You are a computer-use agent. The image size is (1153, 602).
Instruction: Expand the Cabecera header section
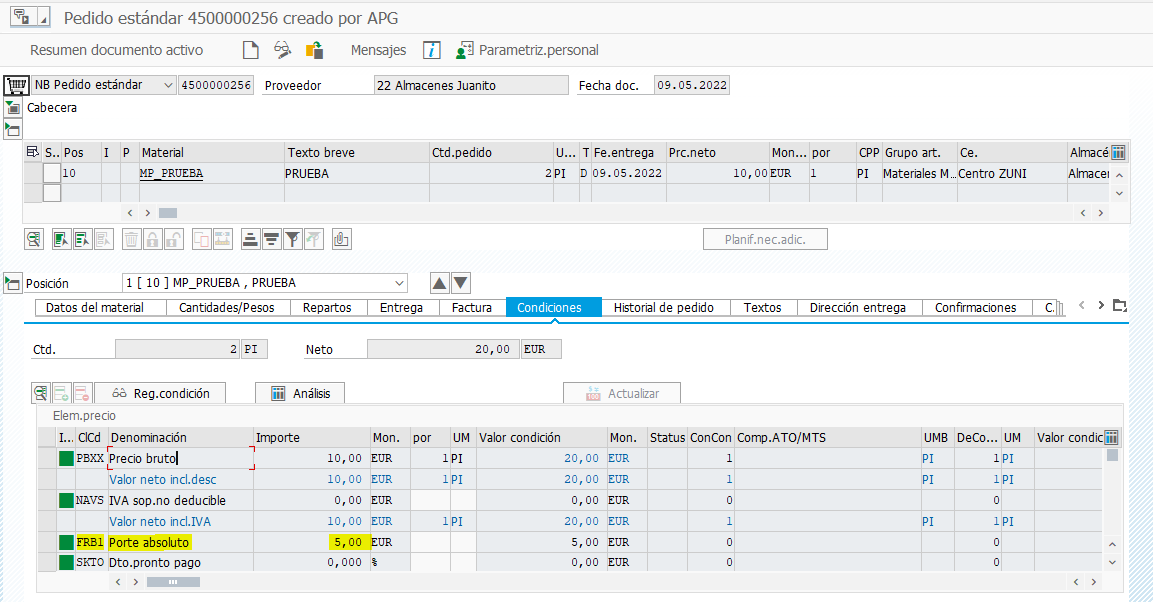(13, 107)
